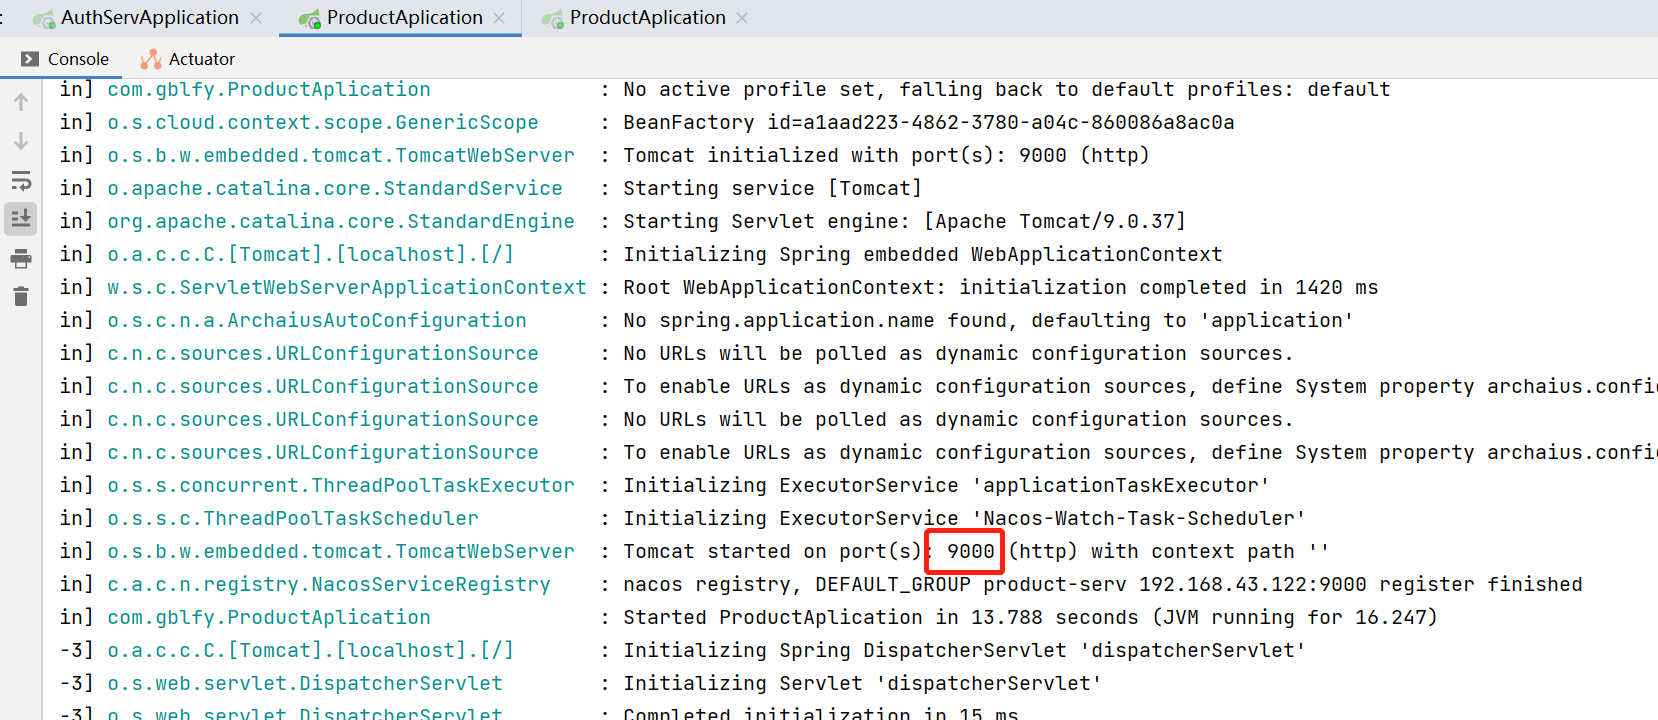Click 'Initializing Servlet dispatcherServlet' message
1658x720 pixels.
(862, 683)
